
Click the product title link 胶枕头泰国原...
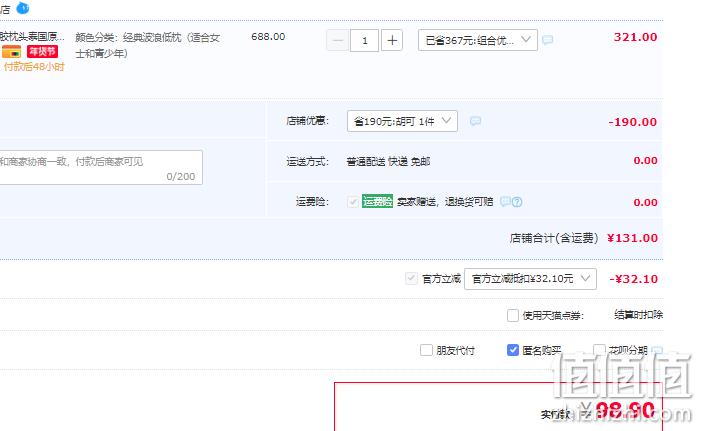[x=32, y=37]
